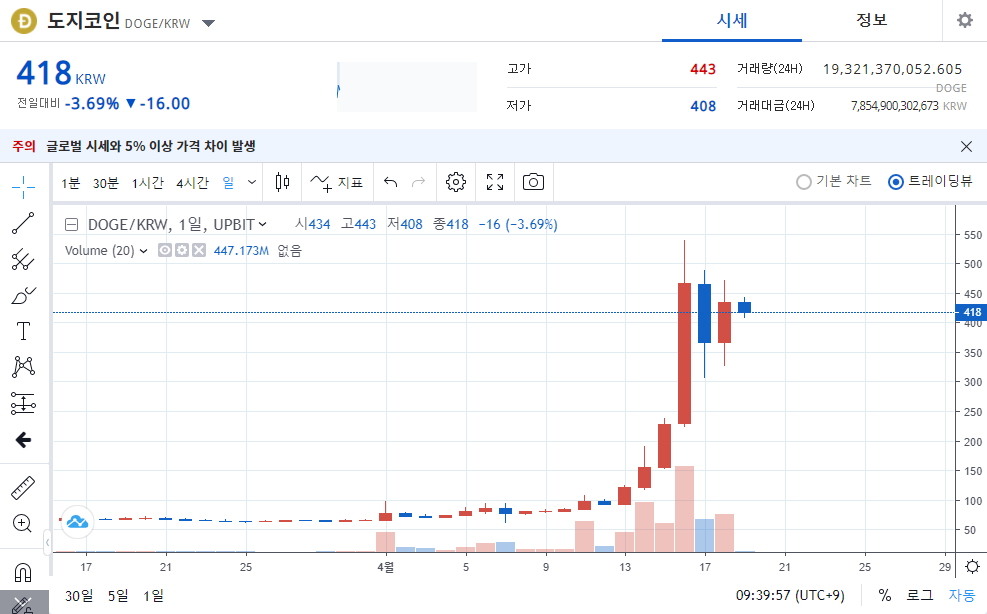Switch chart to fullscreen mode

coord(495,183)
